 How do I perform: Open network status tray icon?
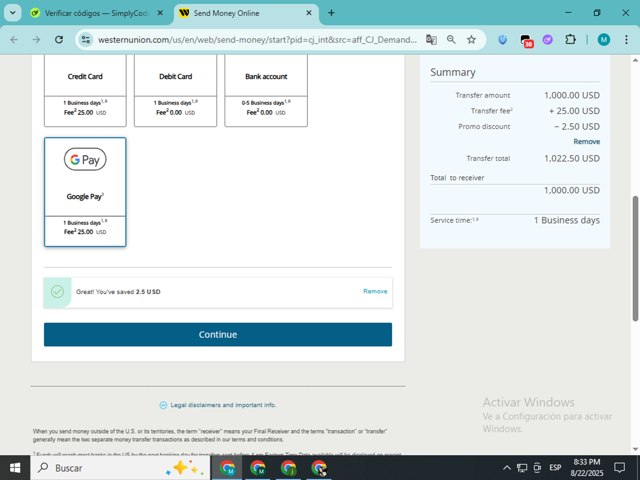click(x=522, y=468)
